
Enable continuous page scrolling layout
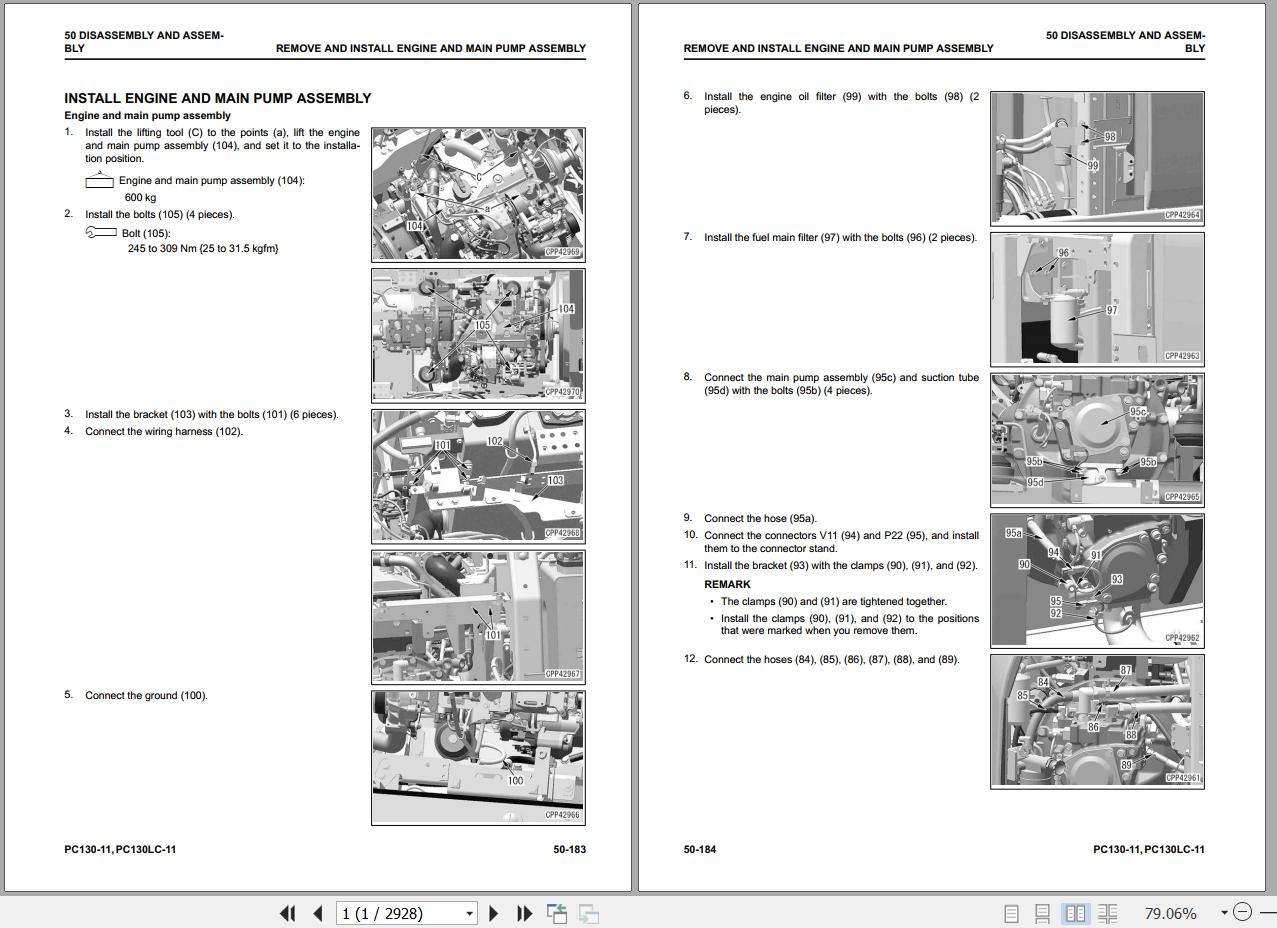click(x=1042, y=913)
